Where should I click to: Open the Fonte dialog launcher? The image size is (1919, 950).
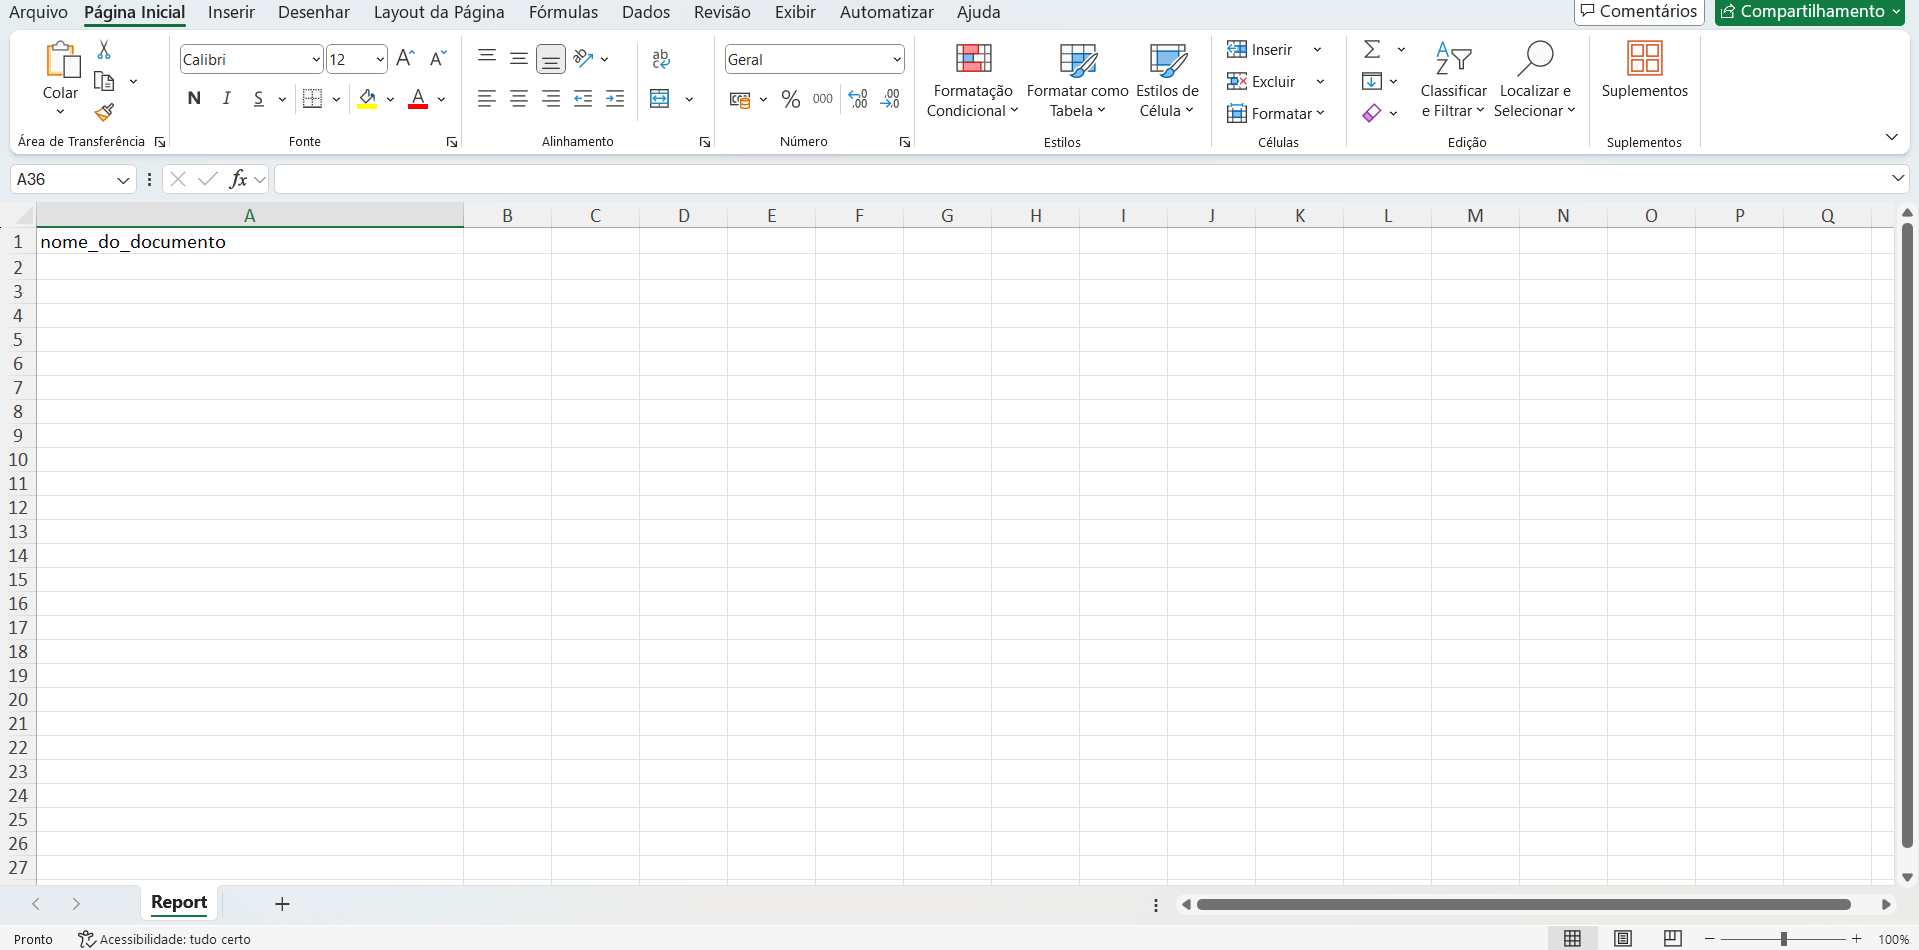pos(452,142)
